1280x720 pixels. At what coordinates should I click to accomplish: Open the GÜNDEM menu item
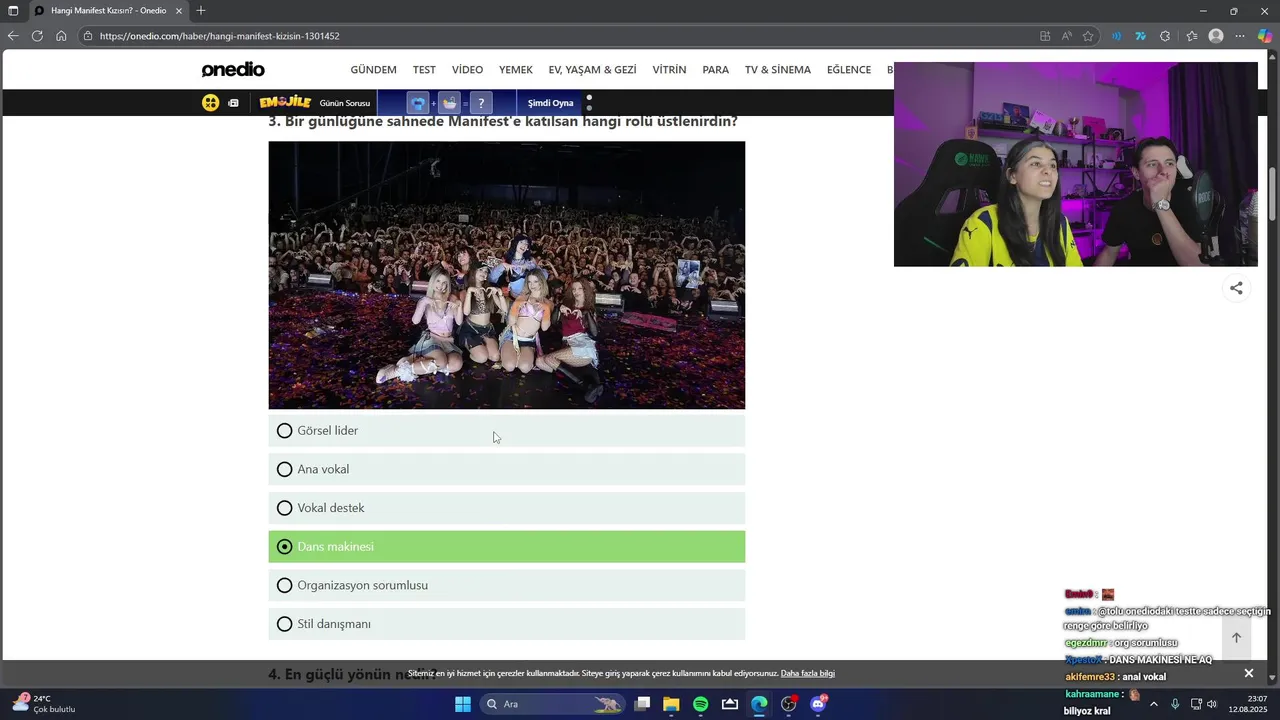pos(373,70)
